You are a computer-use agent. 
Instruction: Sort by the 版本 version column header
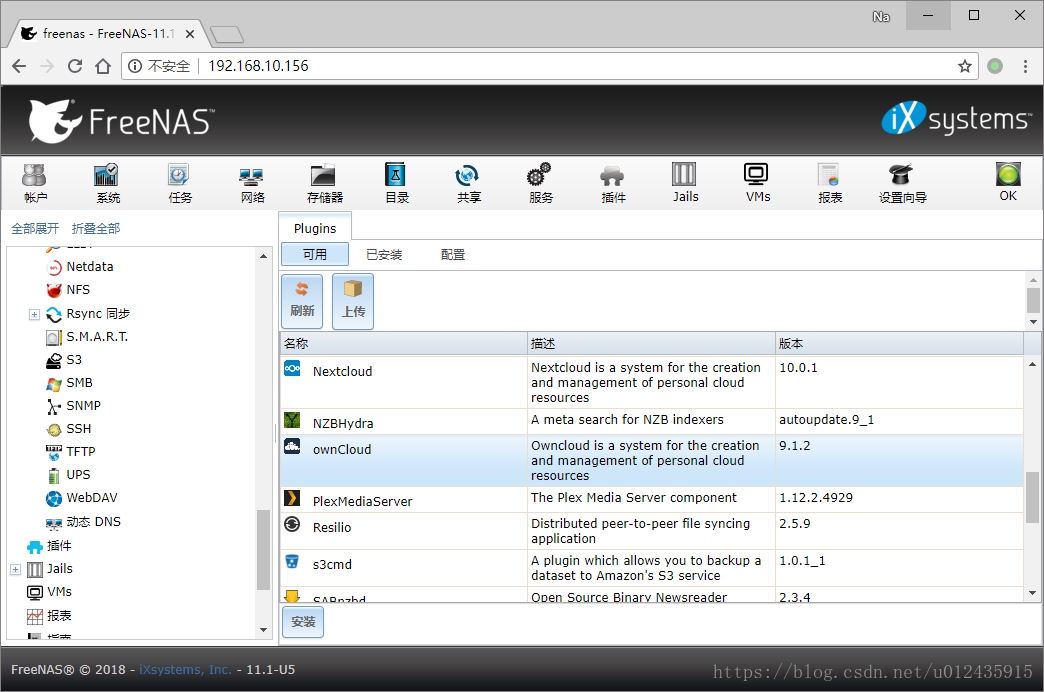point(900,344)
